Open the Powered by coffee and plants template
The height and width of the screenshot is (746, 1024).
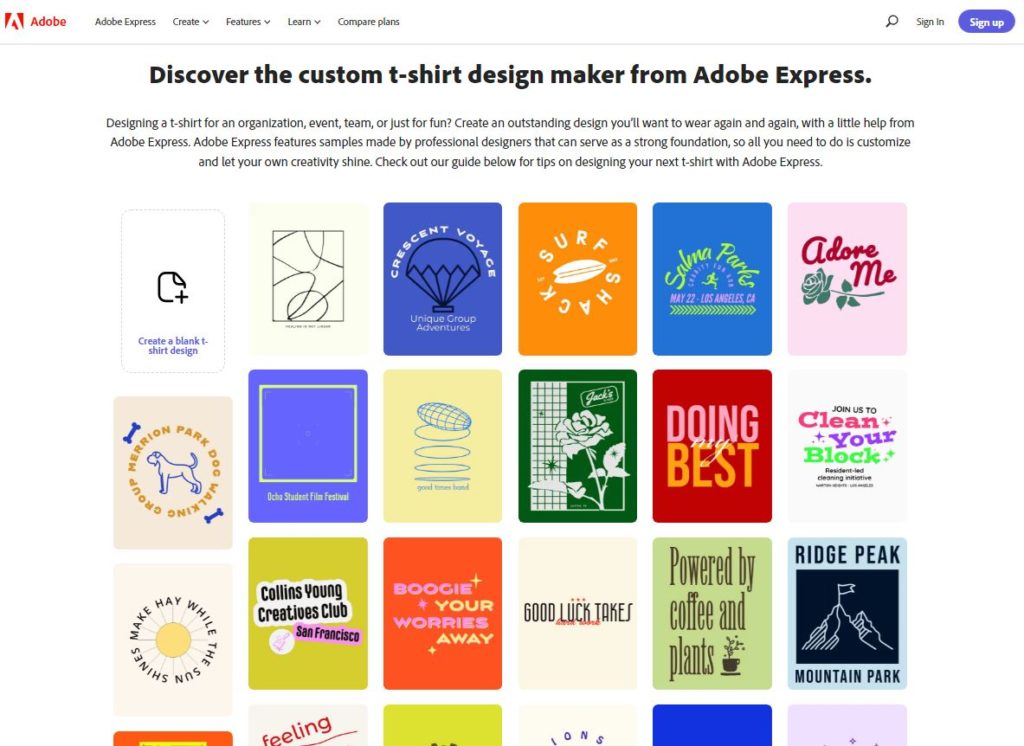(x=712, y=613)
